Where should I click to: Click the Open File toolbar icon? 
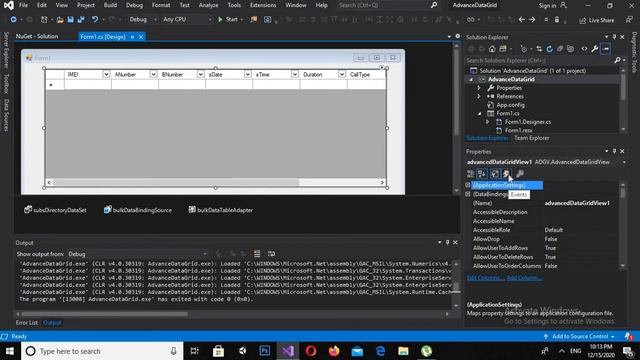[x=60, y=19]
